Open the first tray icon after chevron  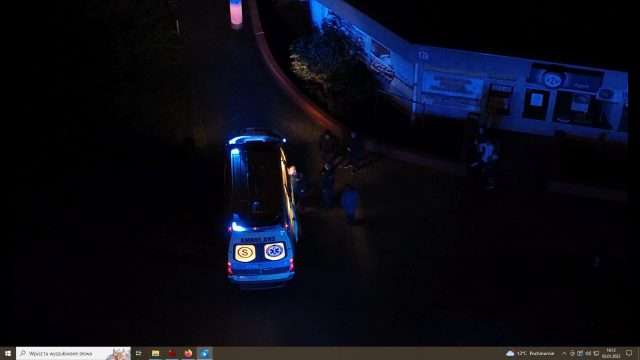pos(572,353)
